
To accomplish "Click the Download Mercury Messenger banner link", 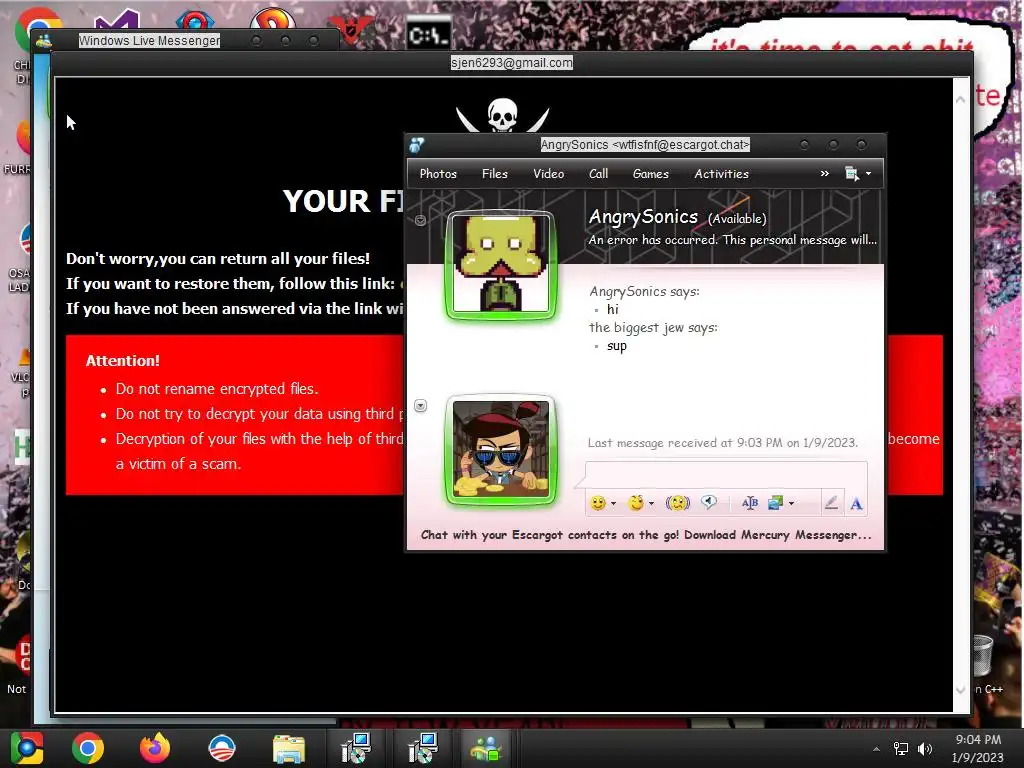I will coord(646,535).
